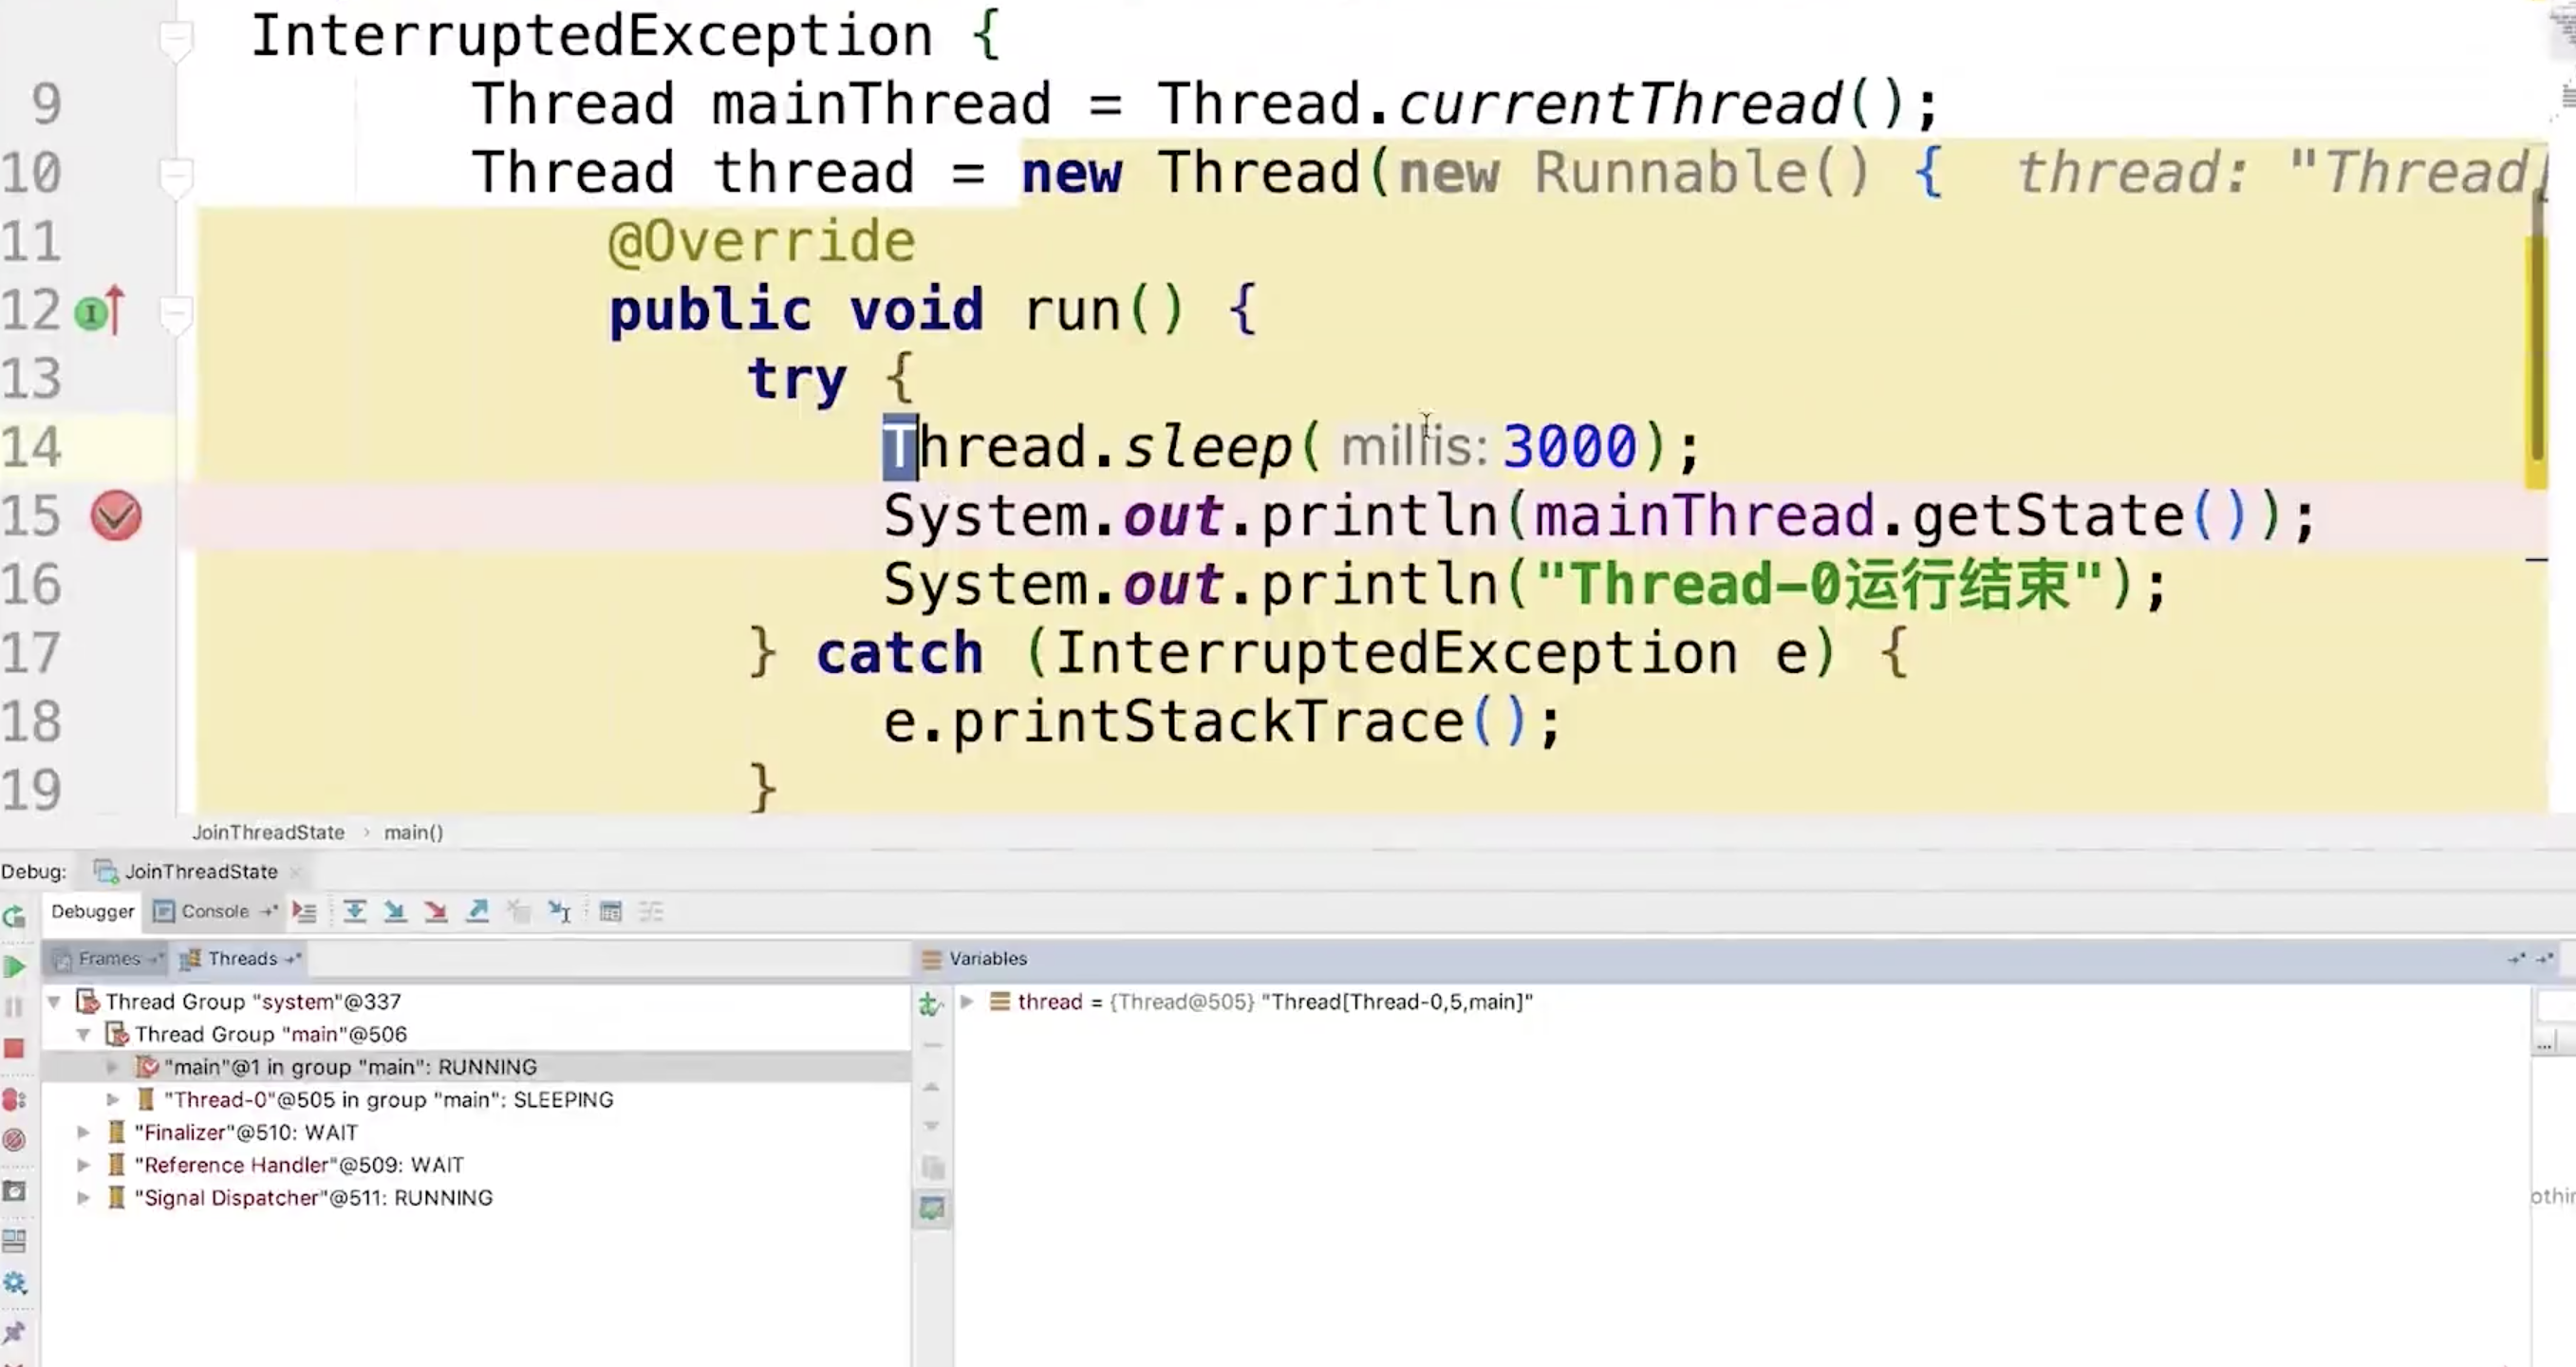Click the New Watch add icon
This screenshot has height=1367, width=2576.
point(931,1003)
